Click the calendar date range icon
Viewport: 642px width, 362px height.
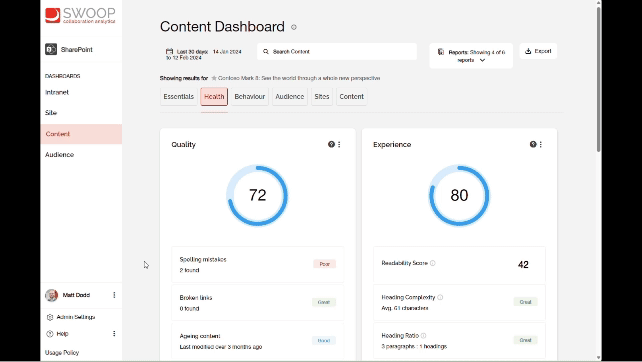(169, 52)
